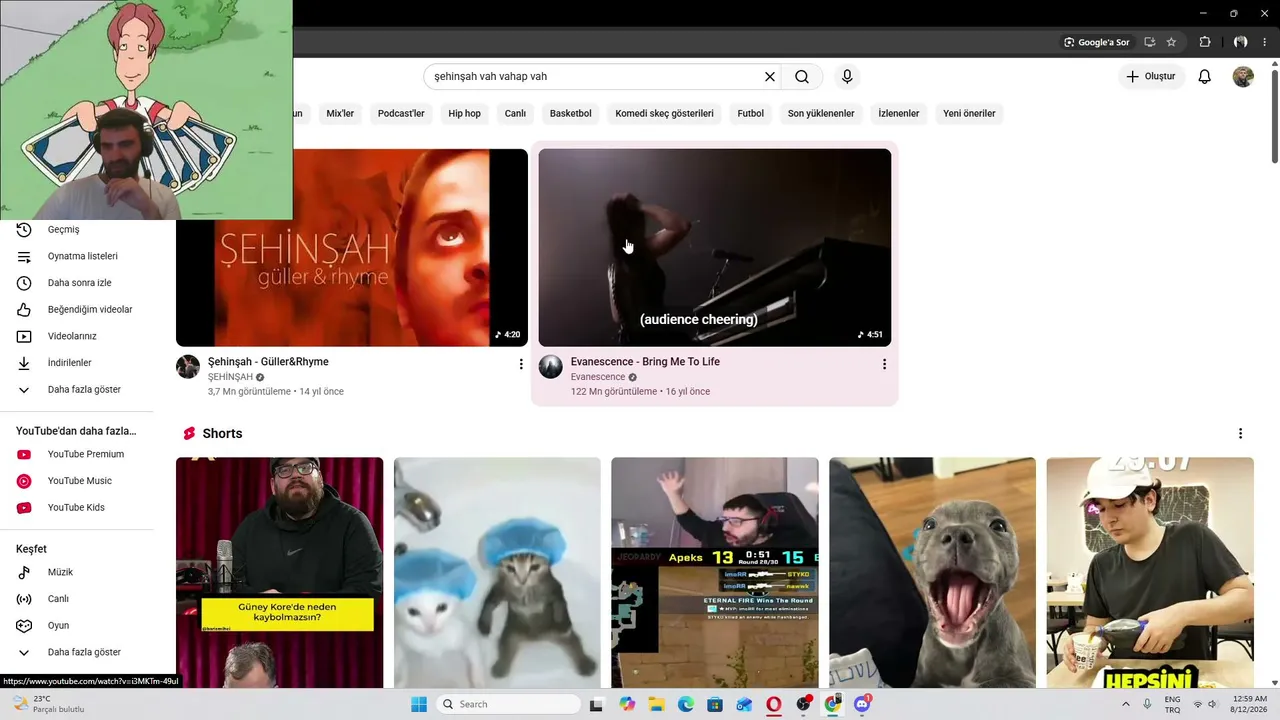Click the Oluştur create button
This screenshot has height=720, width=1280.
1151,77
